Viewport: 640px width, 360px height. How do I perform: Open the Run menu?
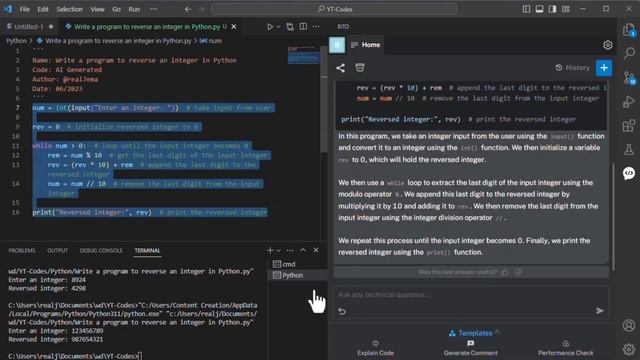[x=134, y=9]
